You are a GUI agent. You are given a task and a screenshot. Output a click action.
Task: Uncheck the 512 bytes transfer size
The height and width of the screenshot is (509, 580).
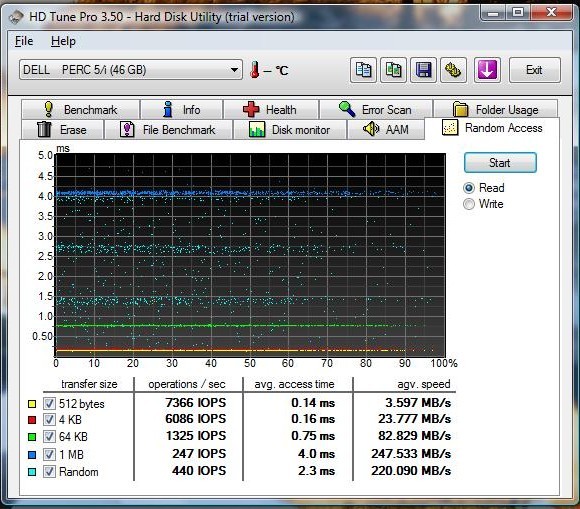(x=49, y=403)
